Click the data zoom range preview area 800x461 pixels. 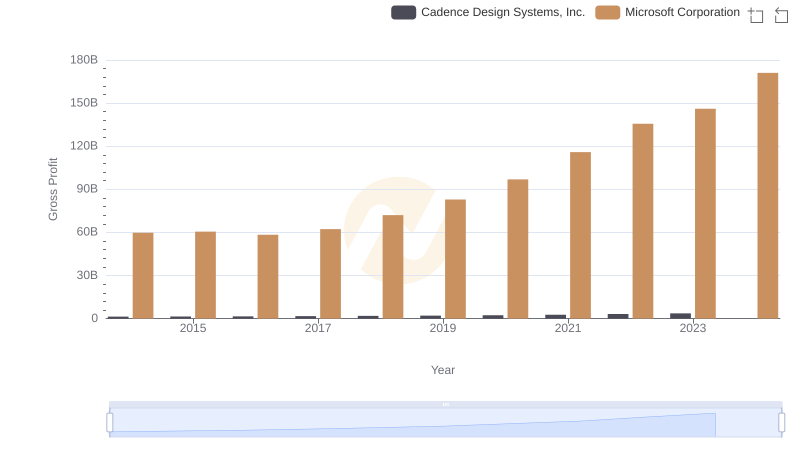coord(445,423)
